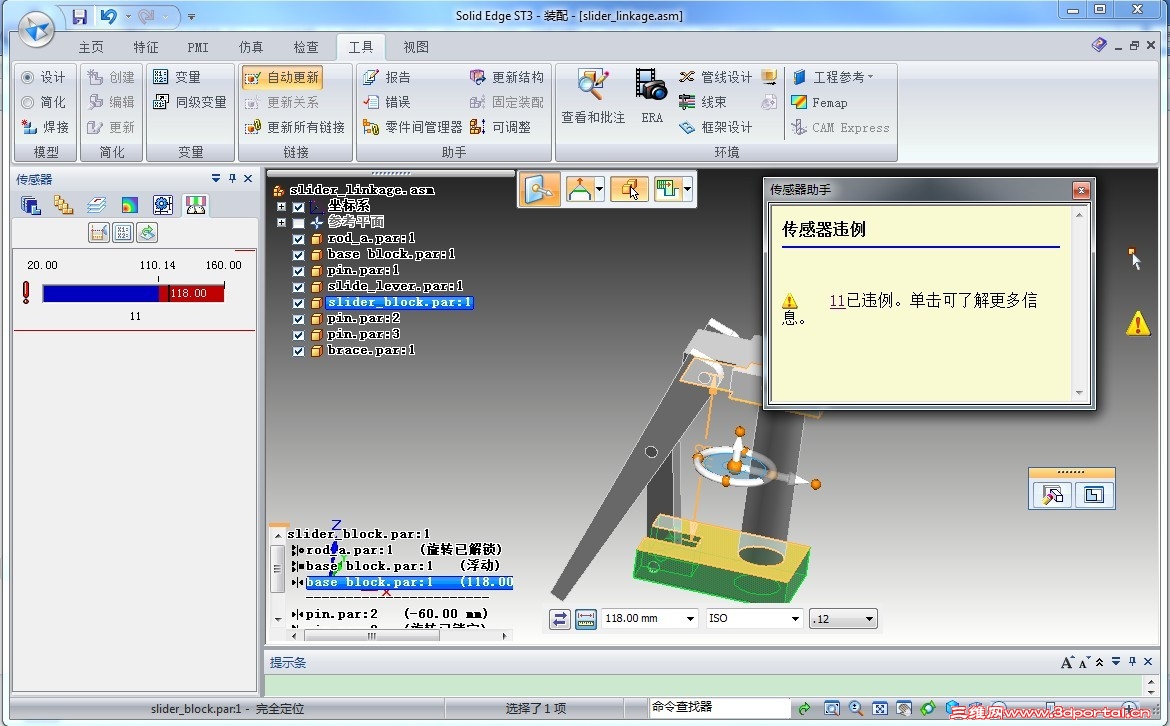
Task: Open 同级变量 peer variables
Action: 190,102
